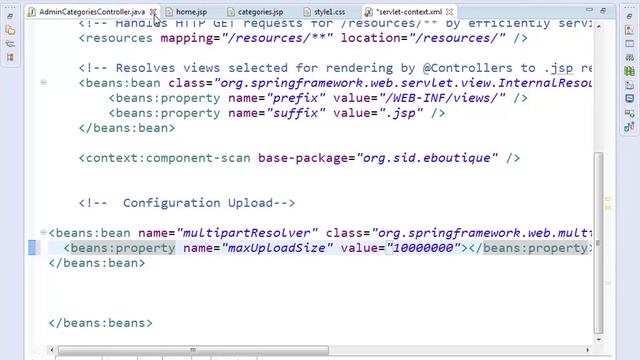Viewport: 640px width, 360px height.
Task: Click the blue marker beside maxUploadSize line
Action: pyautogui.click(x=32, y=248)
